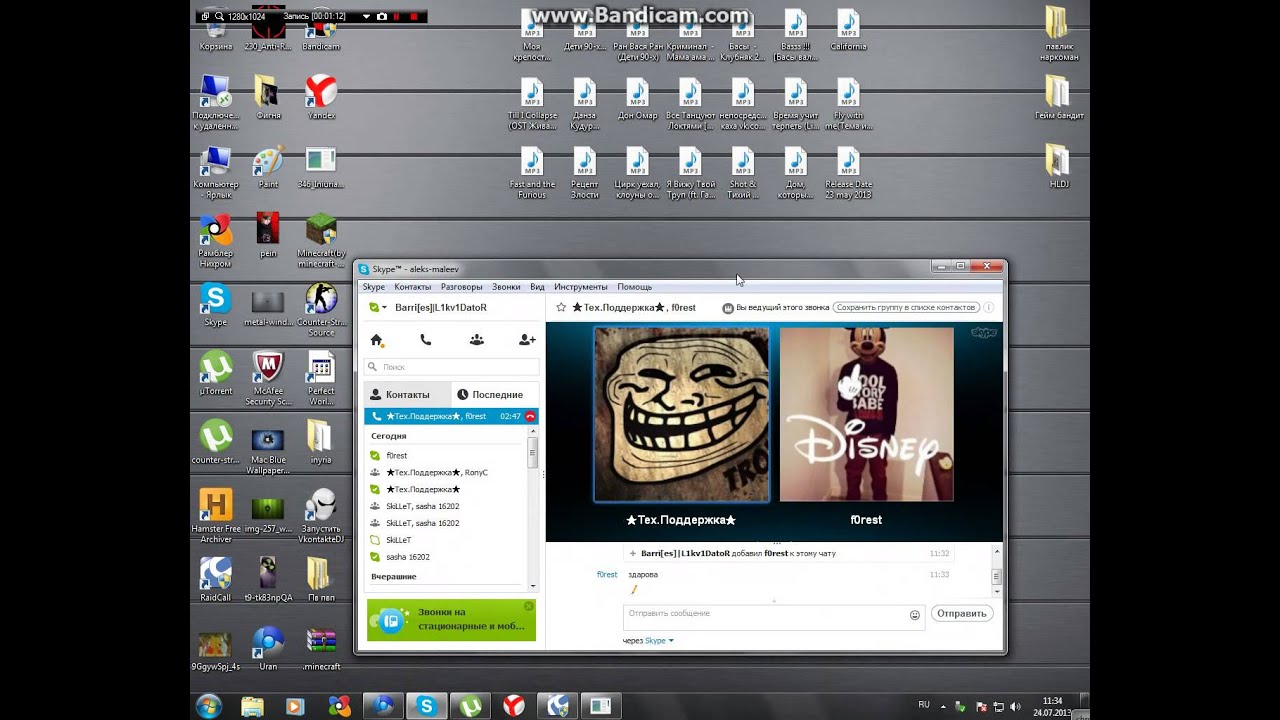Toggle the favorite star for Тех.Поддержка
Viewport: 1280px width, 720px height.
pos(561,307)
